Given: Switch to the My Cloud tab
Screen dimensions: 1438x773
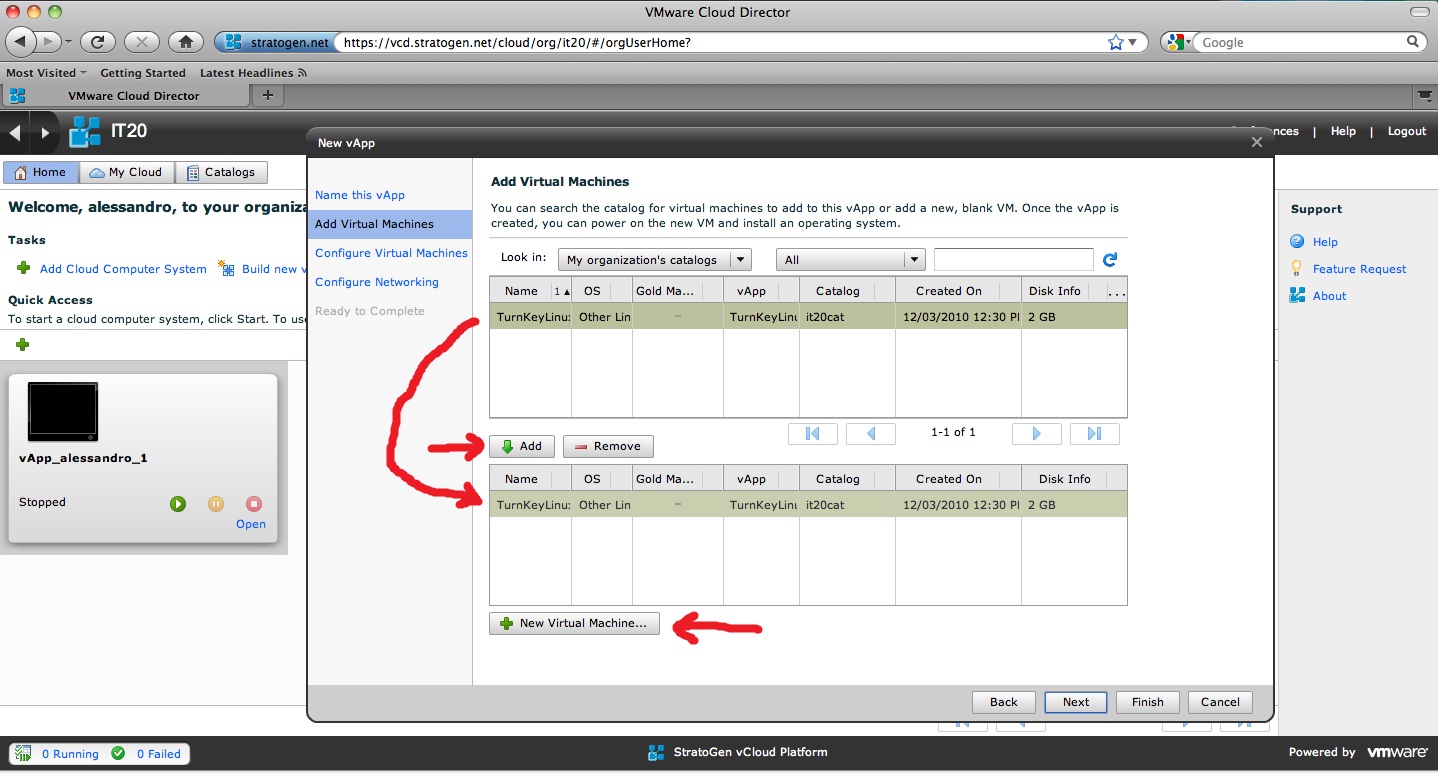Looking at the screenshot, I should [126, 172].
